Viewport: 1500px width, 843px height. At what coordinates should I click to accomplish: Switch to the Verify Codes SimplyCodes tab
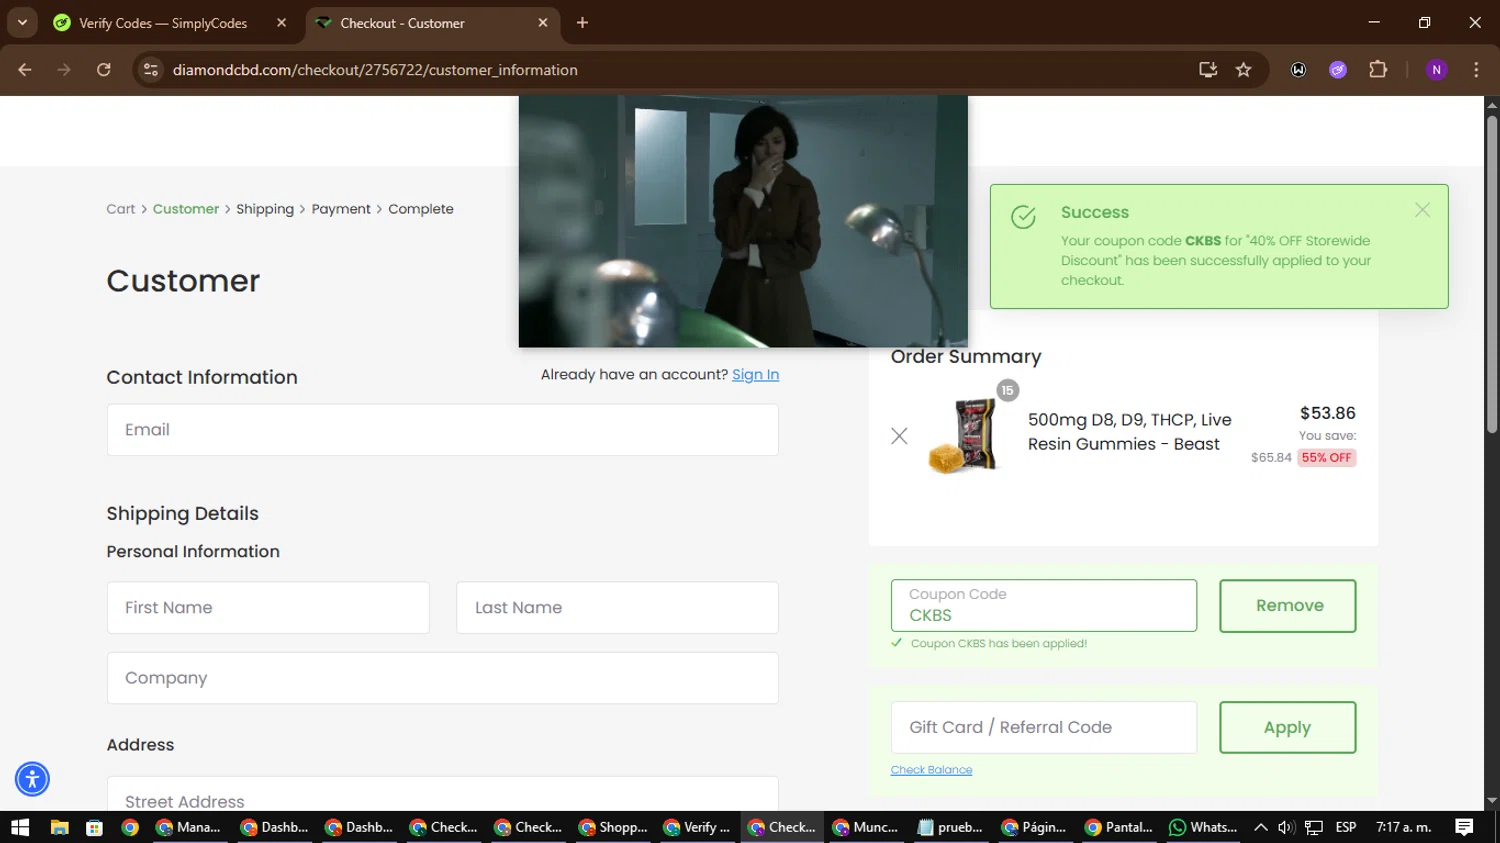coord(162,23)
